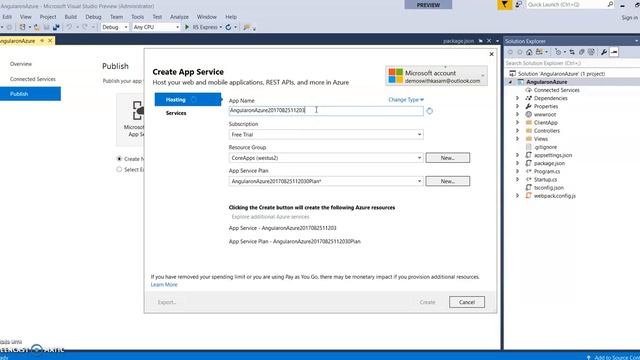640x360 pixels.
Task: Close the AngularonAzure document tab
Action: [x=50, y=41]
